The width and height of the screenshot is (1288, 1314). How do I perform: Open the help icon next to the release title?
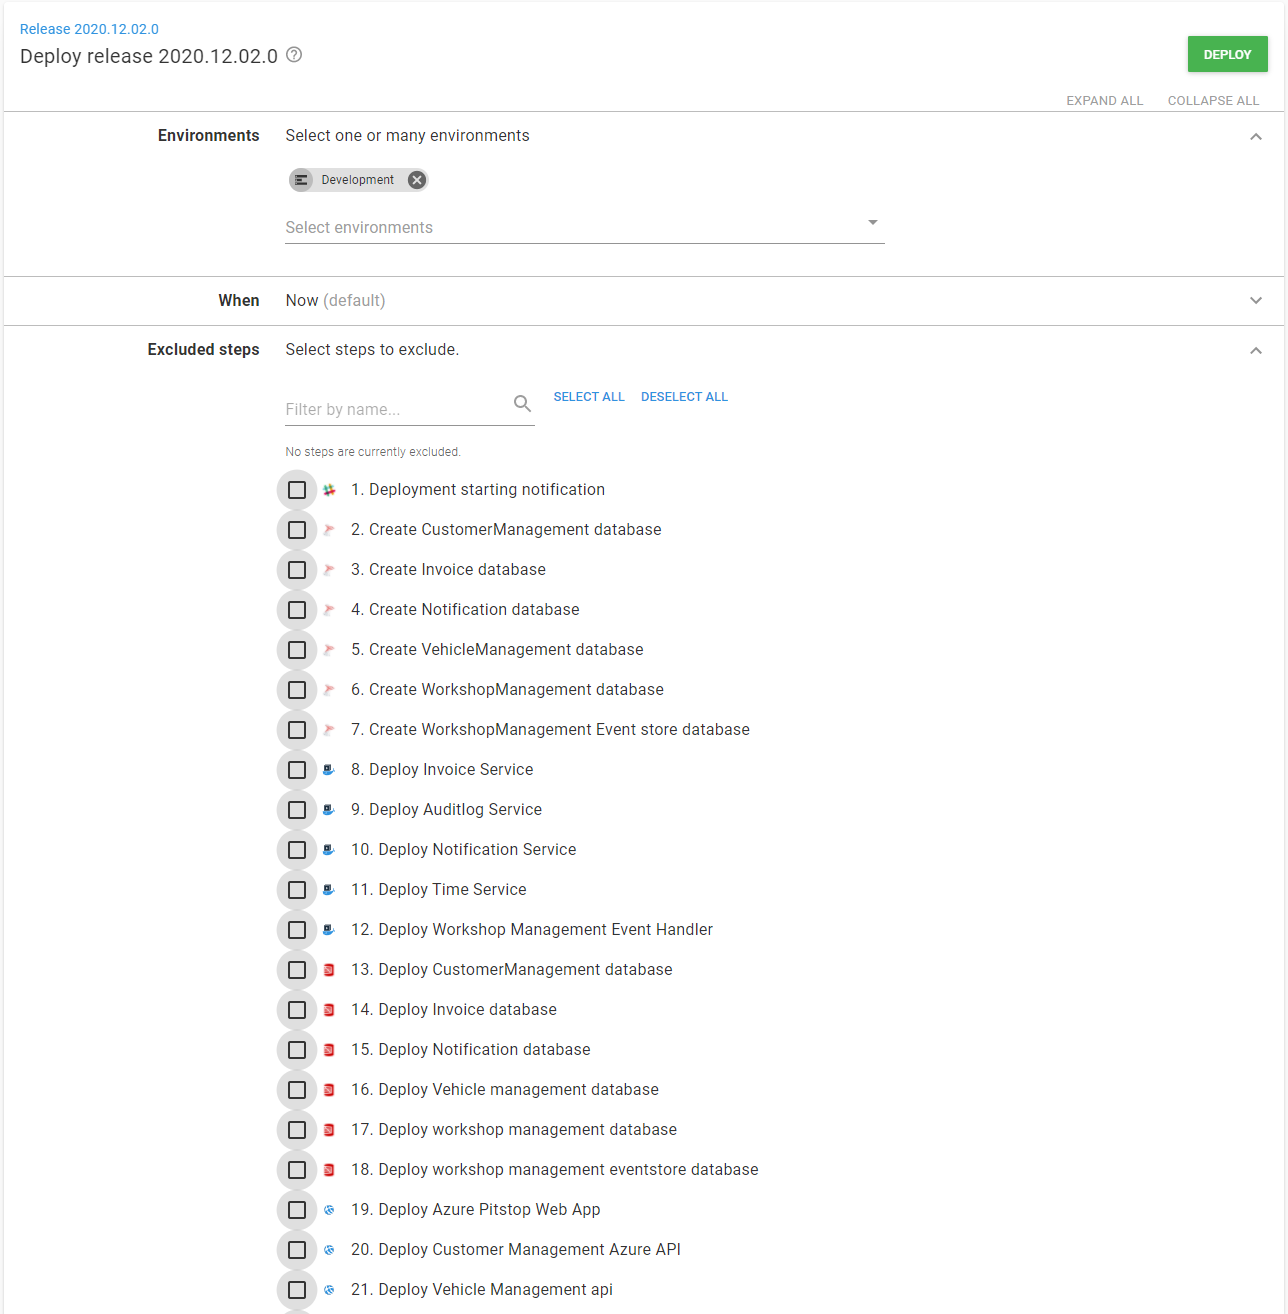293,55
